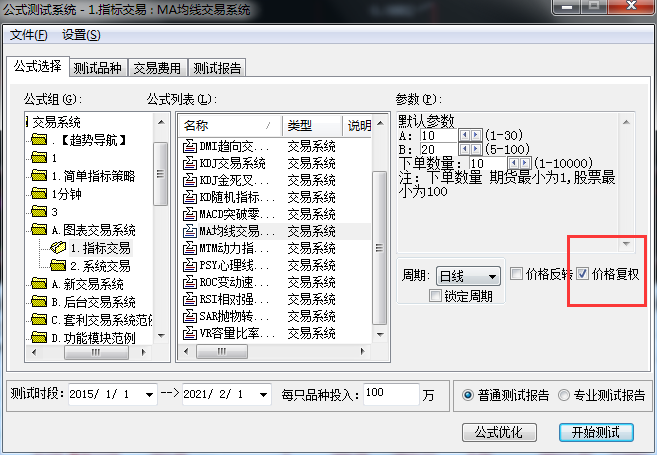Click folder icon named 1
The image size is (657, 455).
point(39,158)
